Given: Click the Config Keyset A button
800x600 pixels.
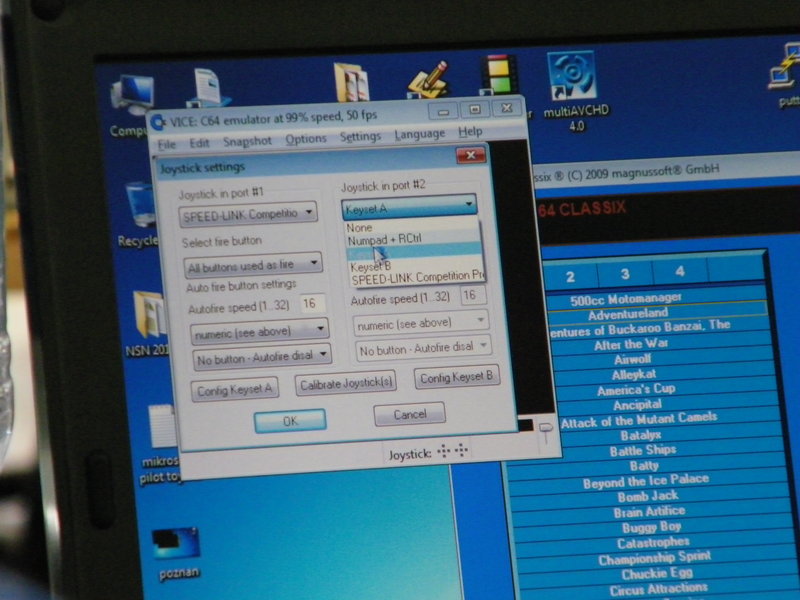Looking at the screenshot, I should pyautogui.click(x=234, y=388).
